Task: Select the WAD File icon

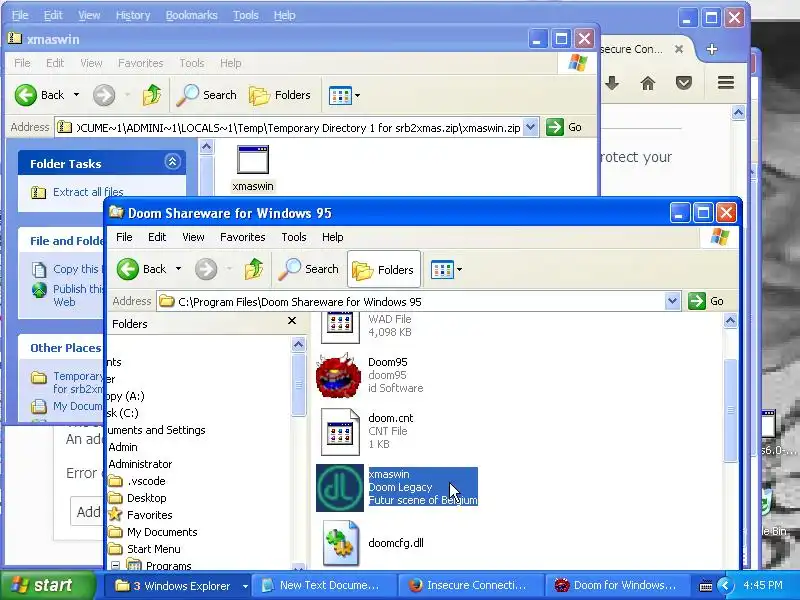Action: (x=340, y=328)
